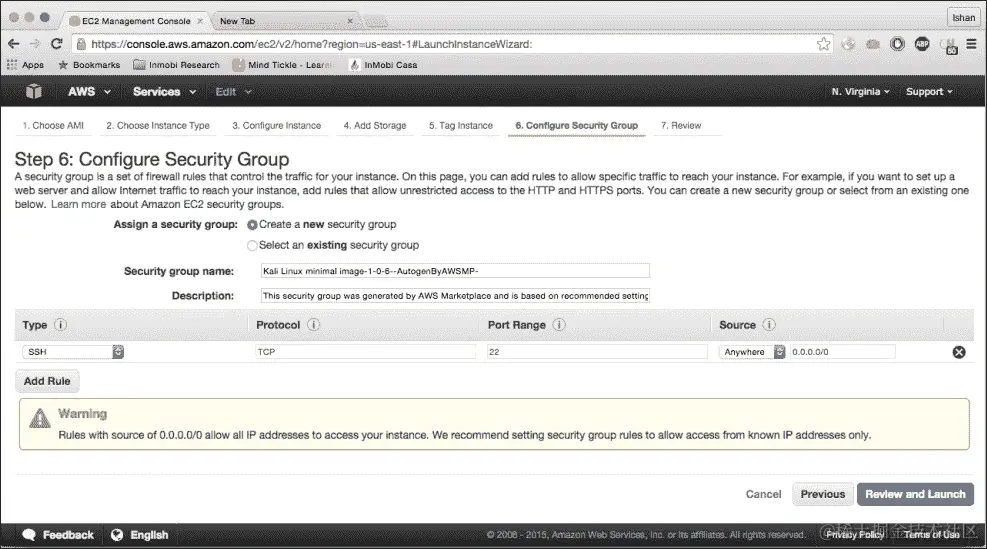The width and height of the screenshot is (987, 549).
Task: Click the source IP field 0.0.0.0/0
Action: tap(843, 352)
